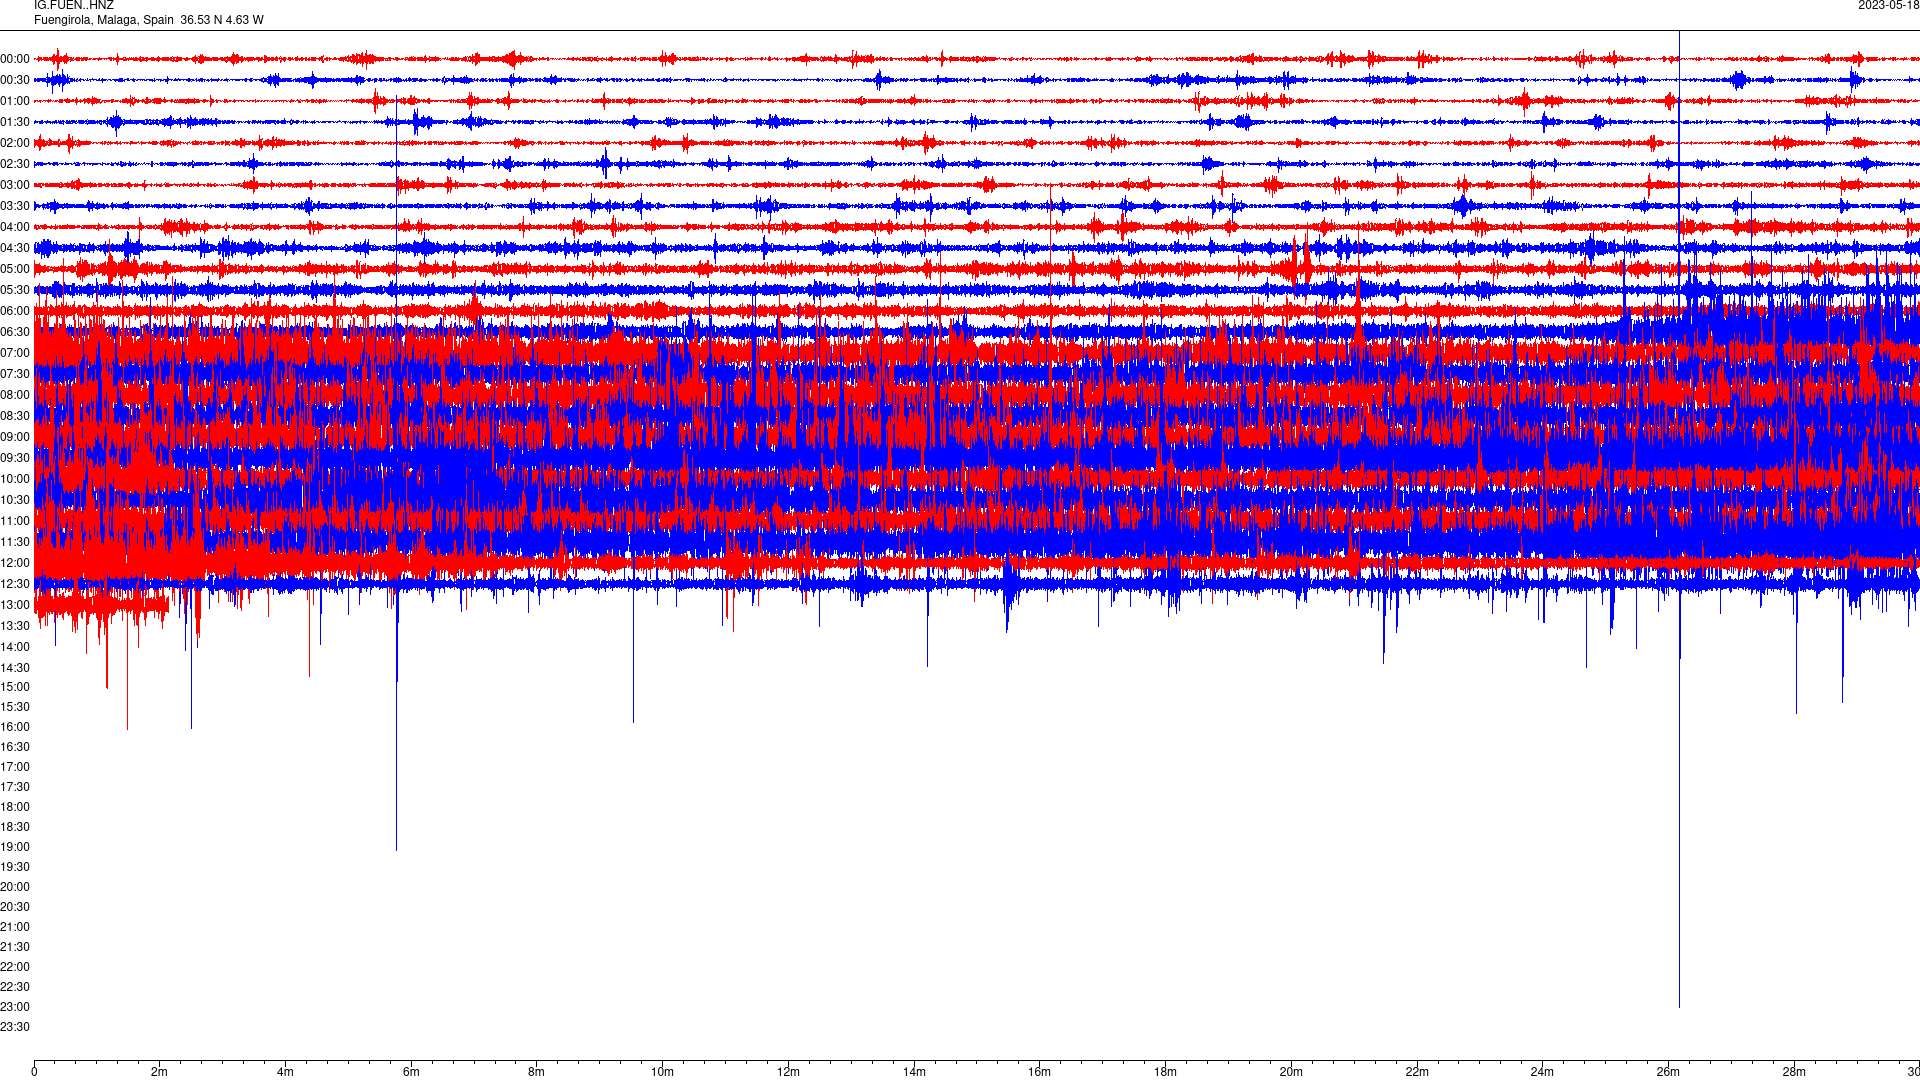Select the 10:30 time row label
This screenshot has width=1920, height=1080.
coord(15,500)
